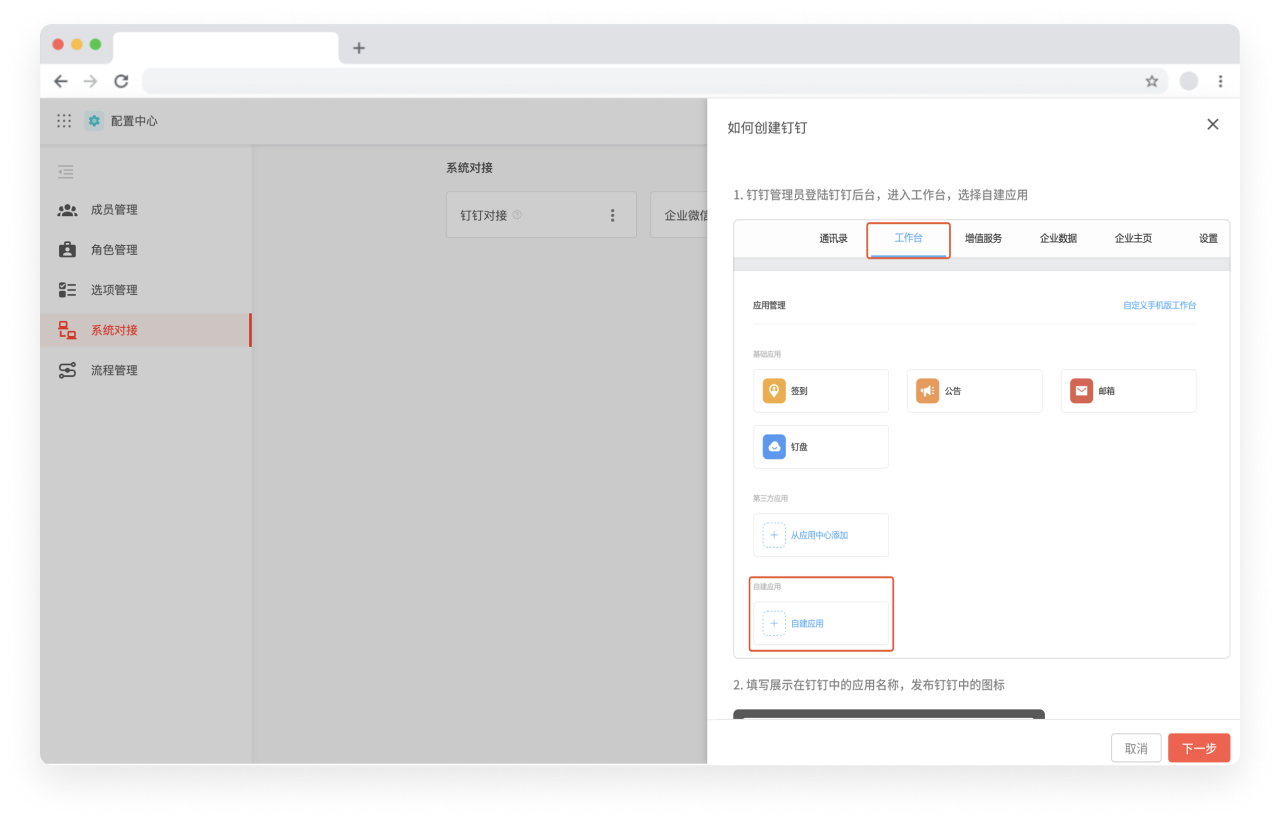The height and width of the screenshot is (822, 1280).
Task: Click the 第三方应用 section label
Action: coord(770,498)
